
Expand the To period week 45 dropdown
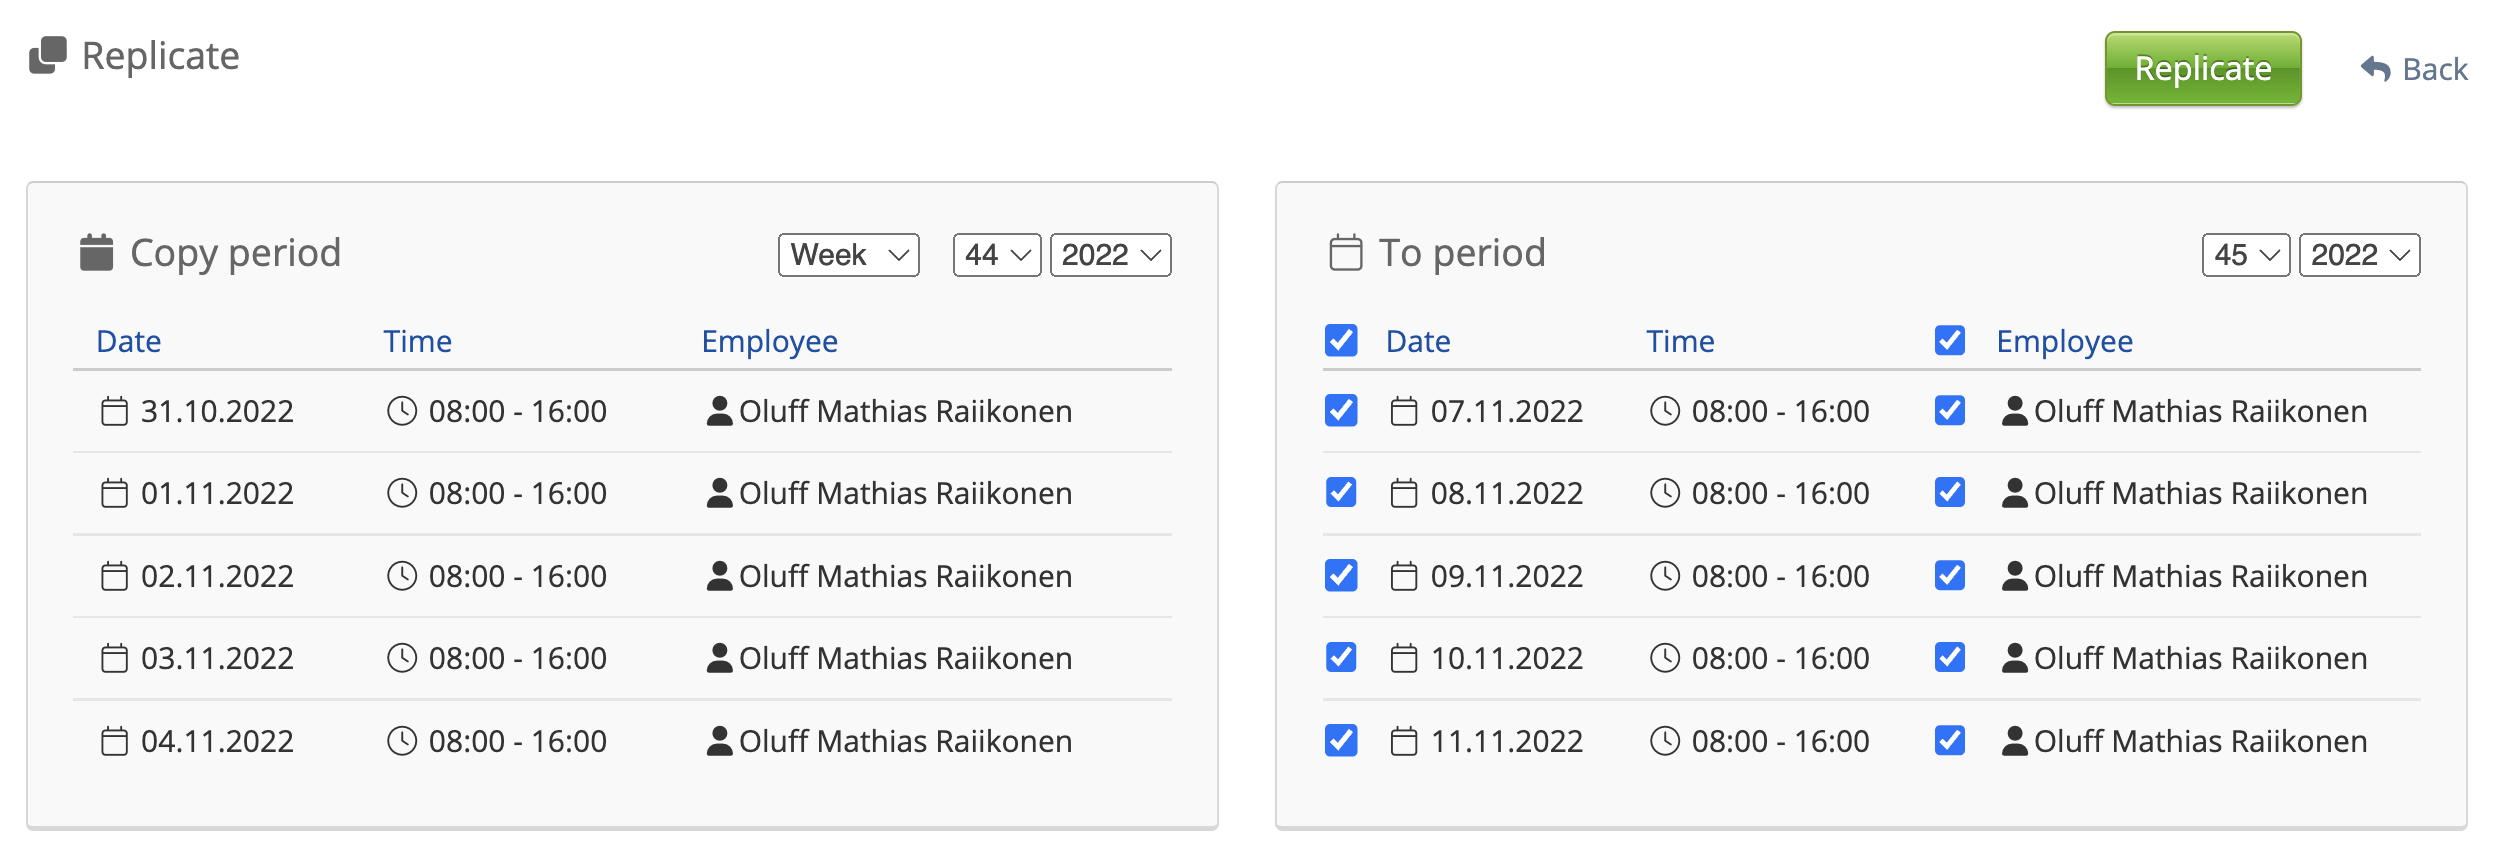pyautogui.click(x=2245, y=255)
